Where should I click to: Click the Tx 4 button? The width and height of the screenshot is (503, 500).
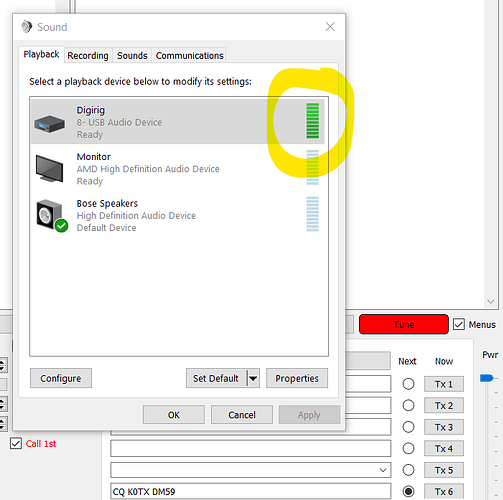[x=444, y=448]
